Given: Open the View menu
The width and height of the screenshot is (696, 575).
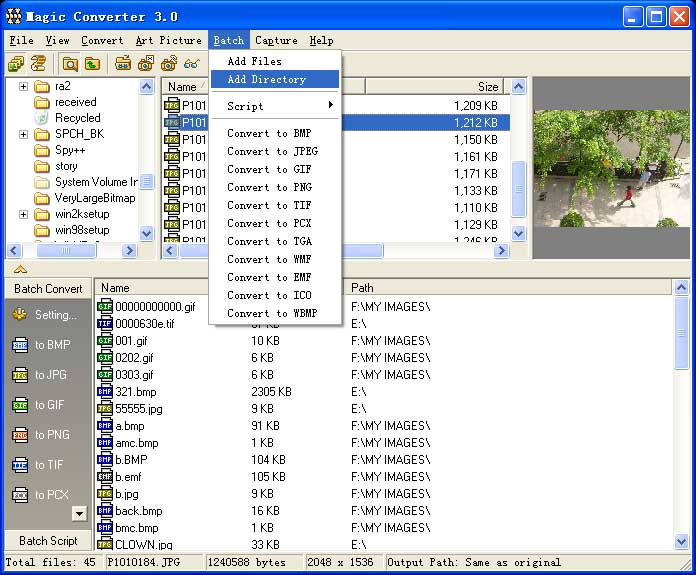Looking at the screenshot, I should click(57, 40).
